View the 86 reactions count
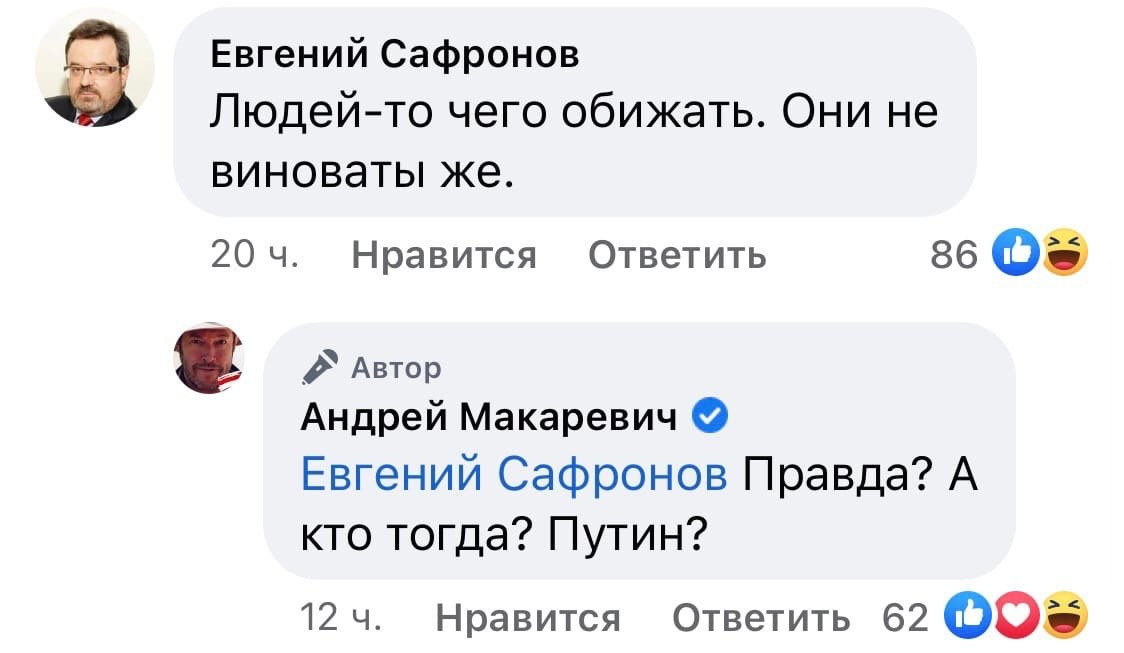1124x653 pixels. tap(954, 254)
